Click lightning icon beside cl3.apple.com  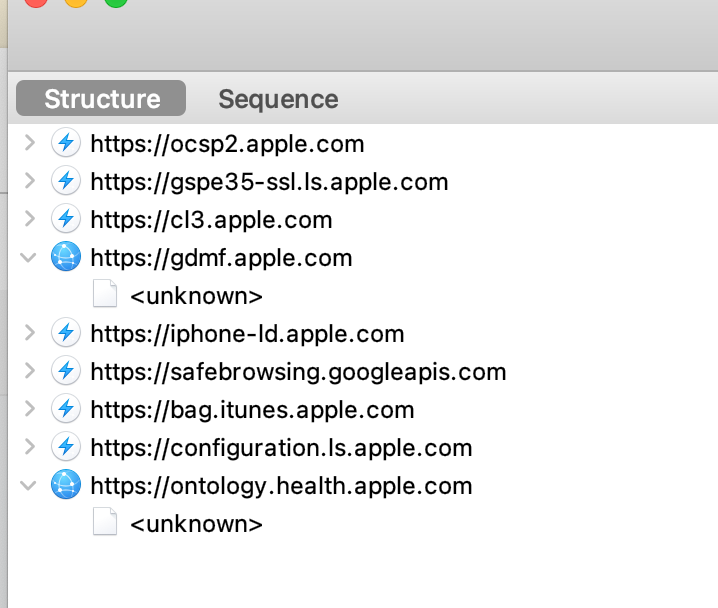66,219
